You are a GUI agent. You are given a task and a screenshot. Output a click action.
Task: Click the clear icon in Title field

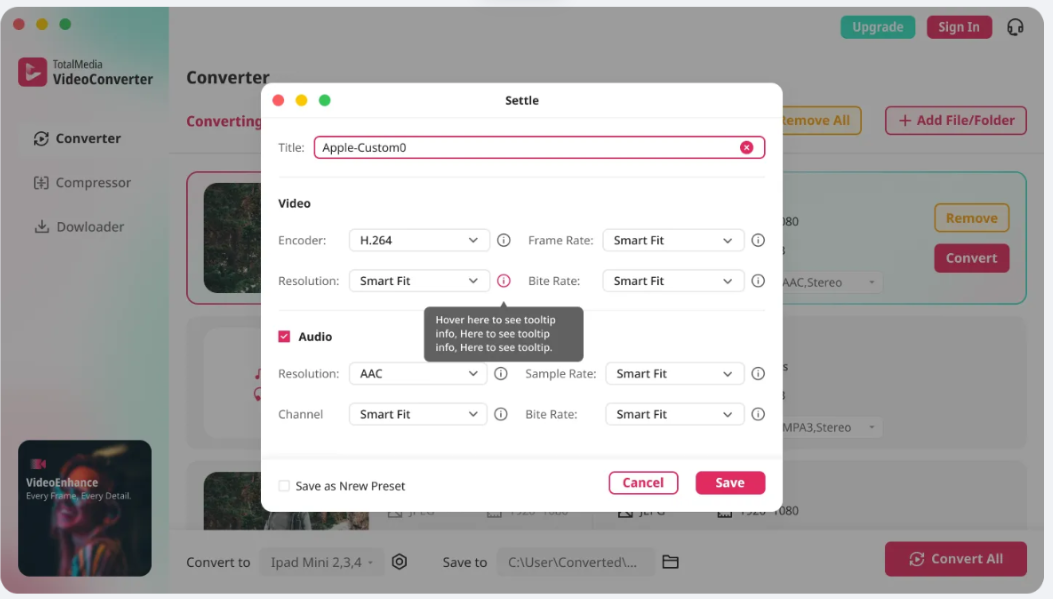[746, 148]
